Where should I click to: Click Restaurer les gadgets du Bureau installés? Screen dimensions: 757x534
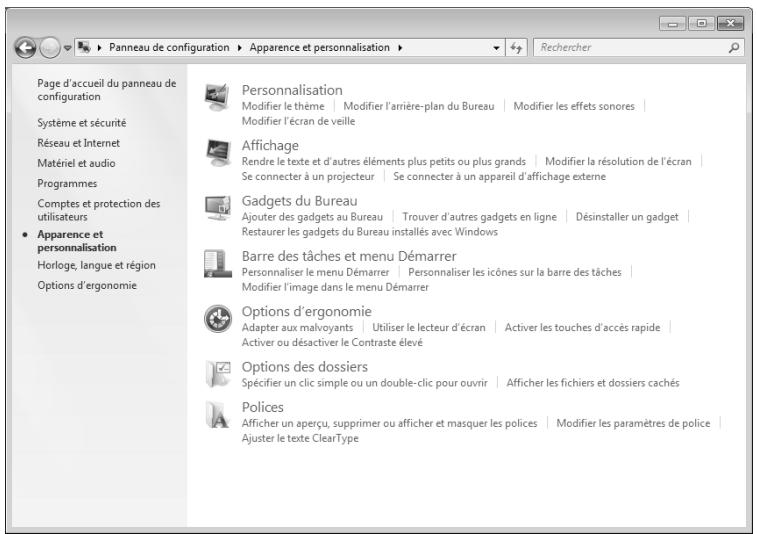pos(369,232)
